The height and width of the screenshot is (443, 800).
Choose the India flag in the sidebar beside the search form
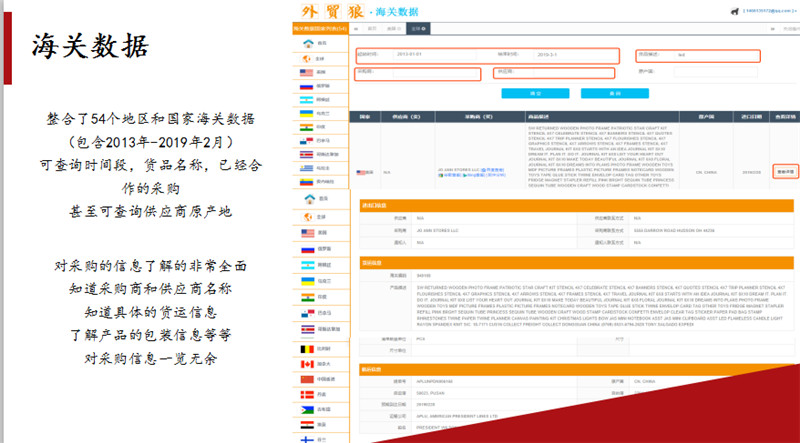click(306, 127)
